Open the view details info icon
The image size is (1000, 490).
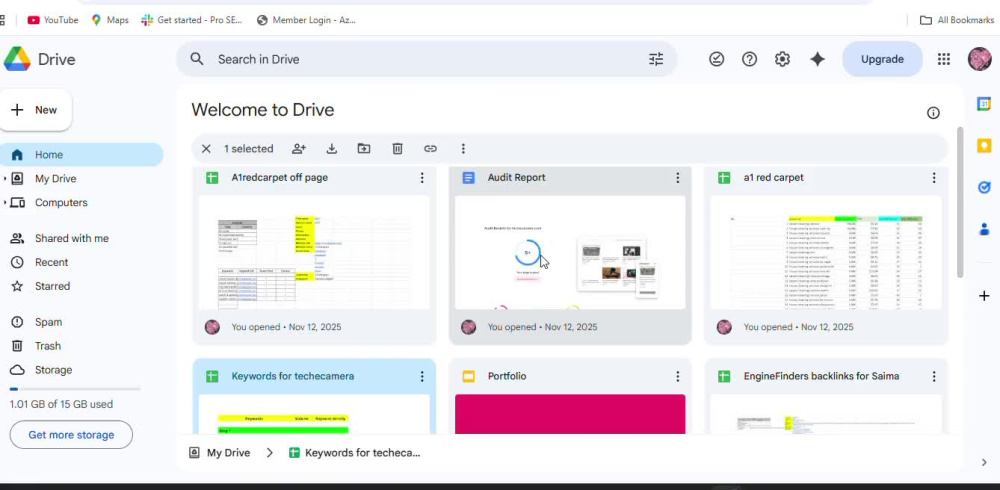pos(933,113)
